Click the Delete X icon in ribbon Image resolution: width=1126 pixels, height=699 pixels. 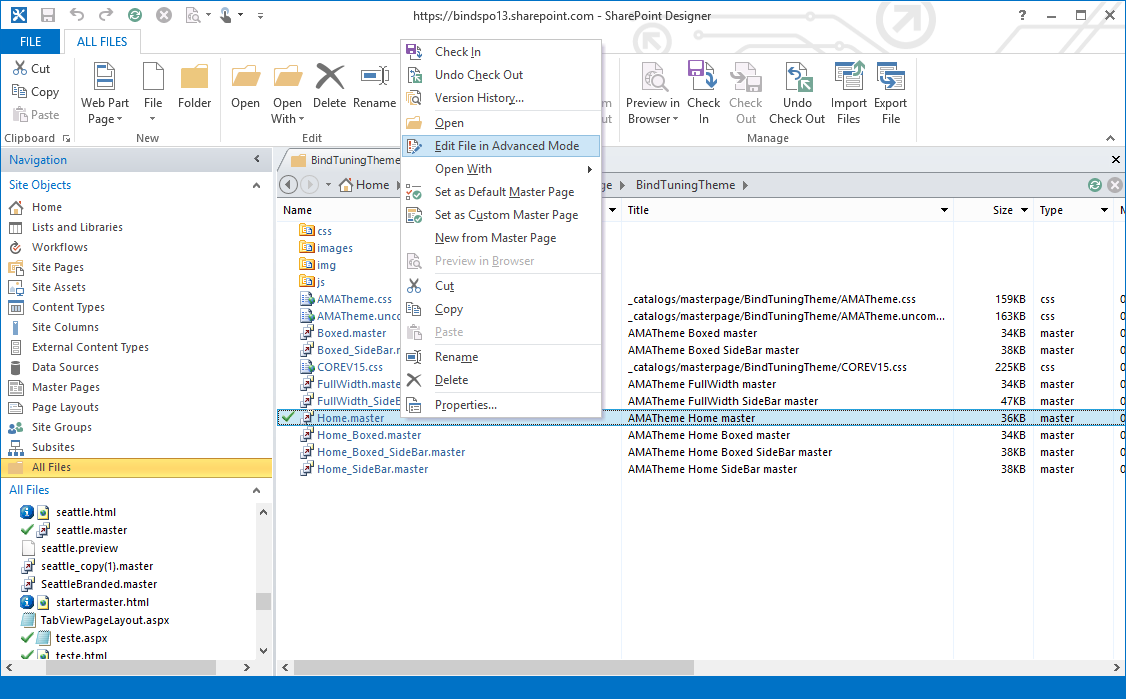point(330,77)
